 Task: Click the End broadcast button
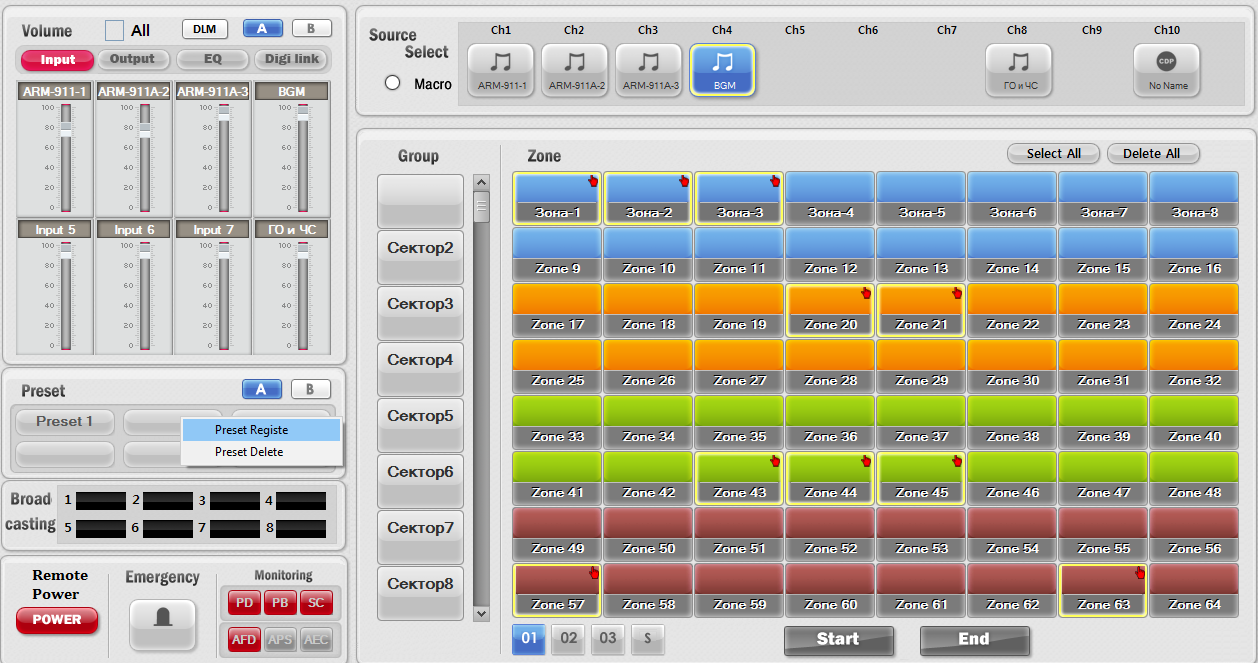pos(974,640)
